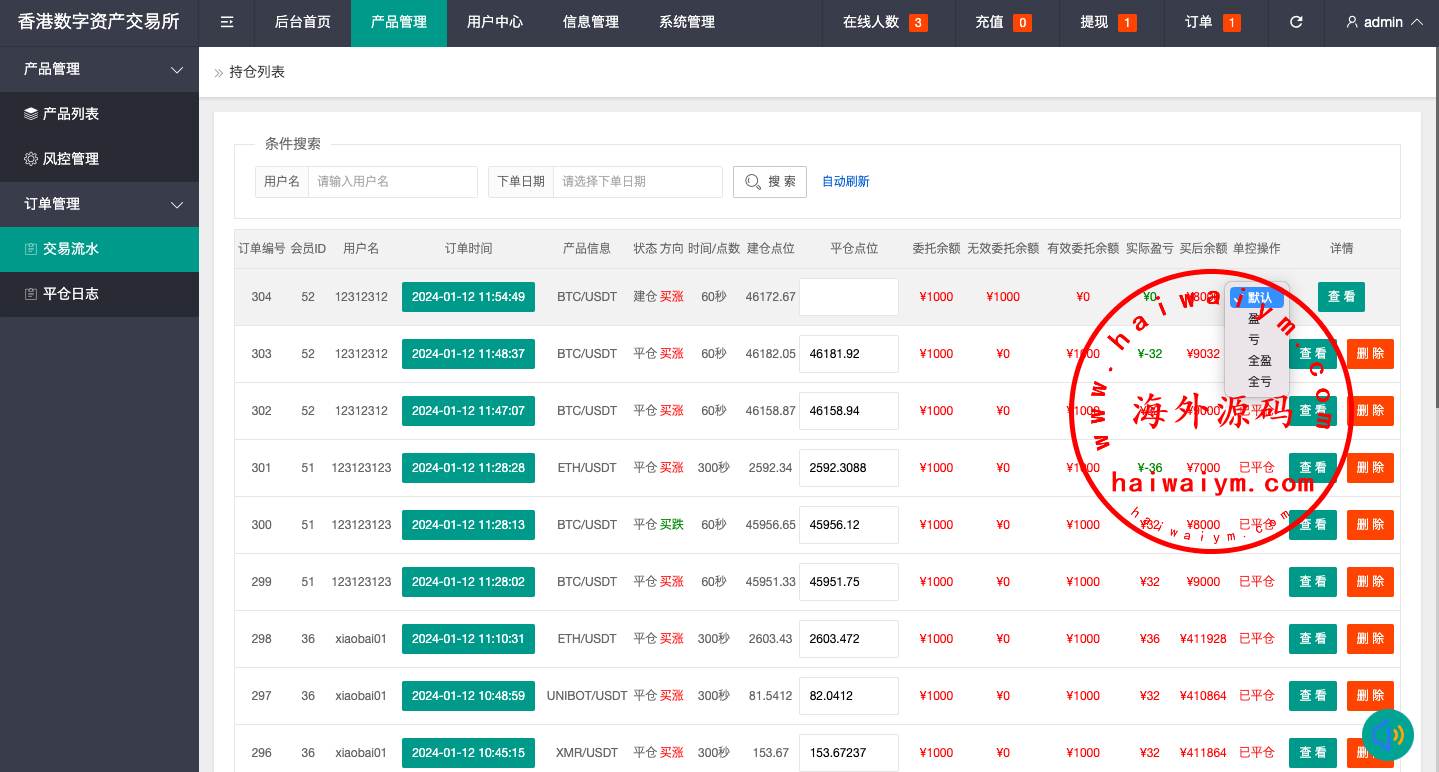Switch to the 用户中心 top tab
Screen dimensions: 1439x772
point(495,22)
